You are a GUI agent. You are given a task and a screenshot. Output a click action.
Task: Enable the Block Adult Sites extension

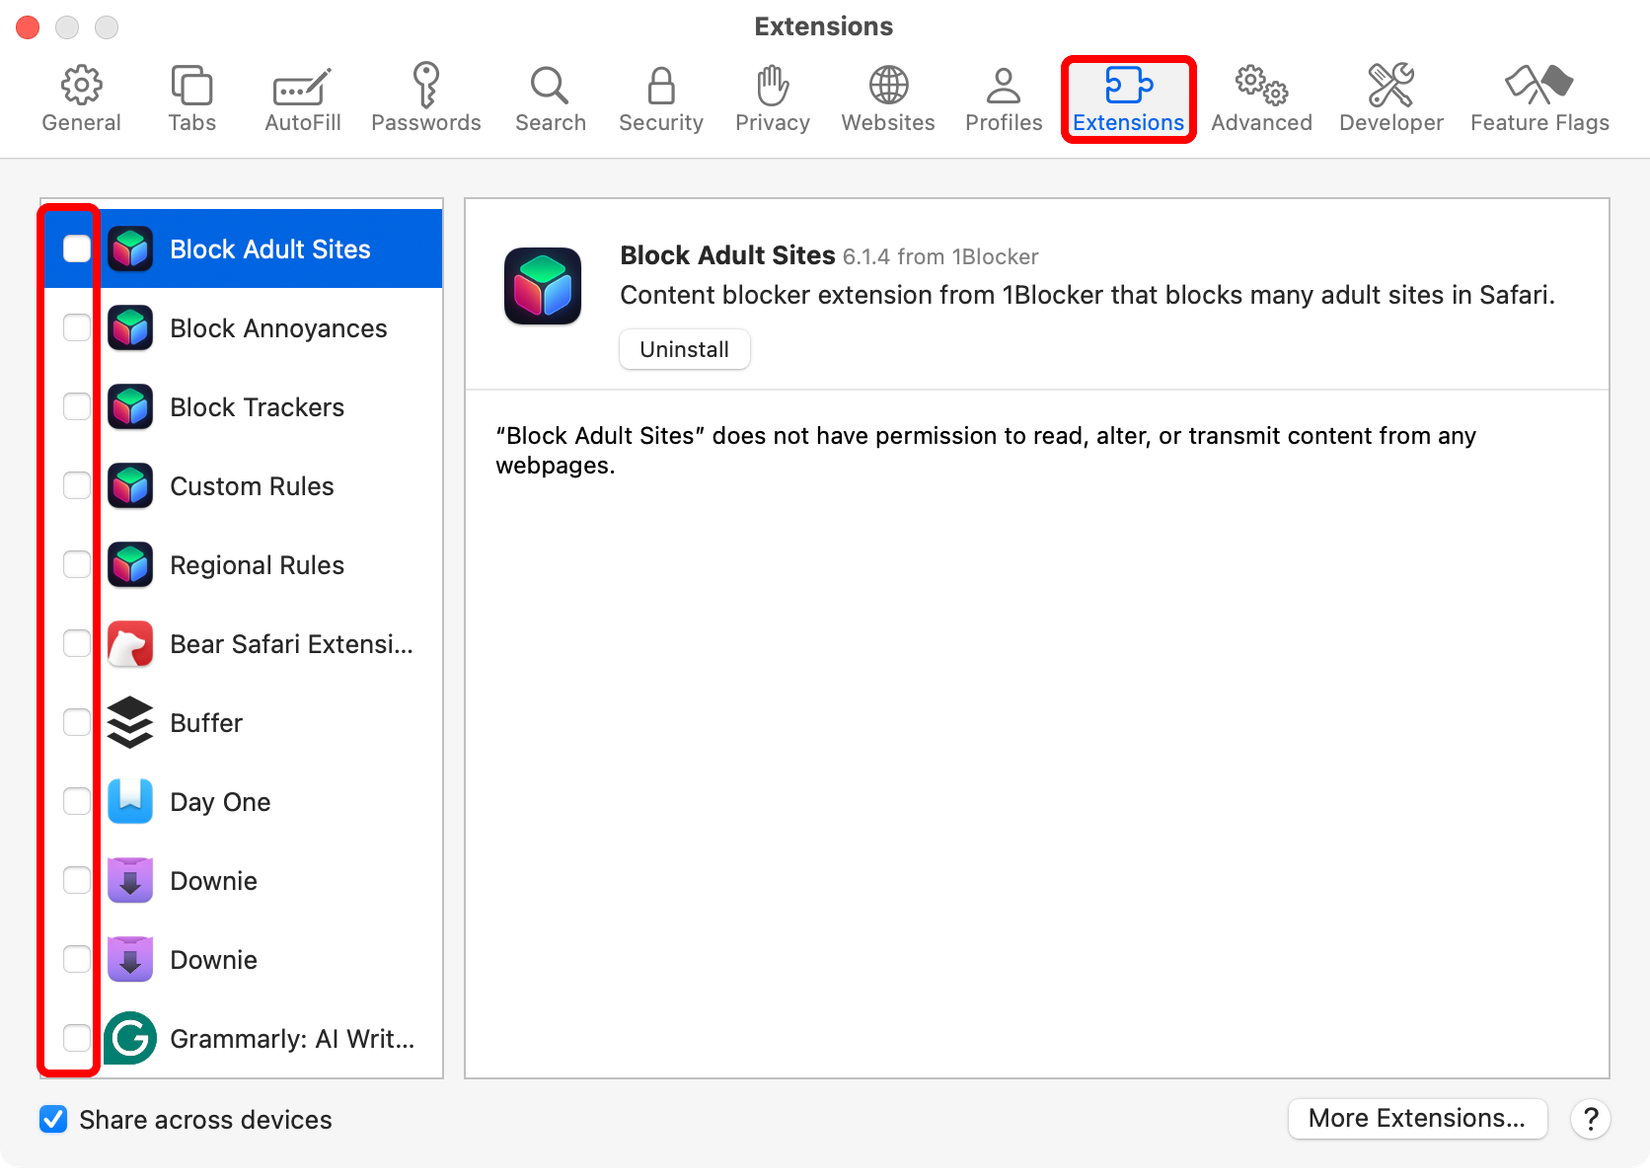coord(76,248)
